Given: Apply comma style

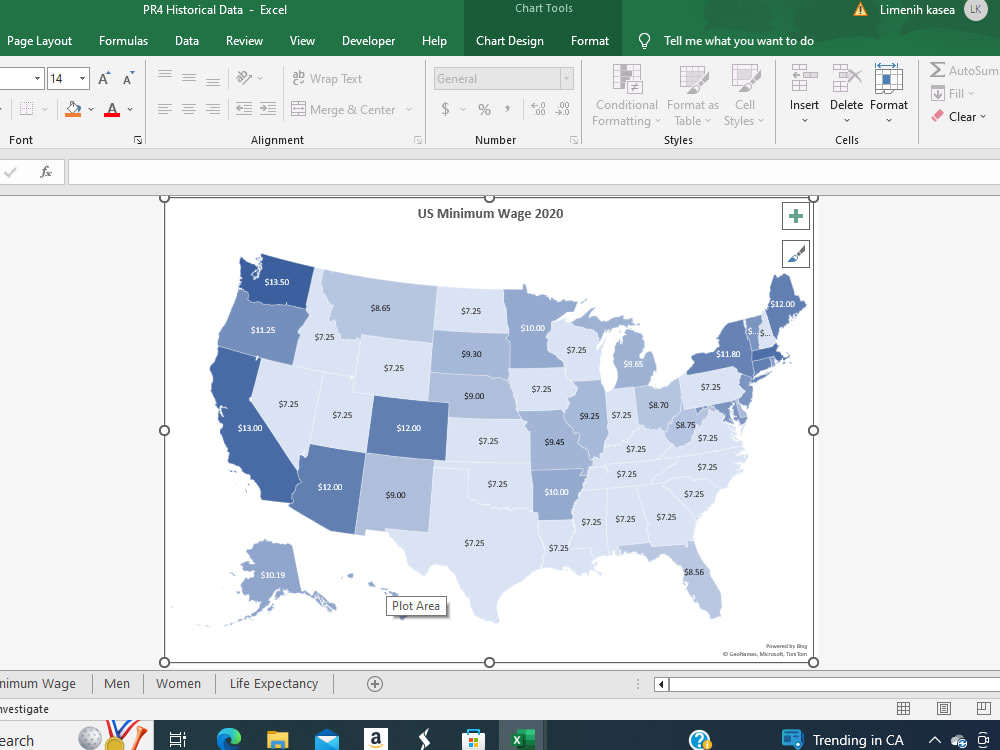Looking at the screenshot, I should coord(508,109).
